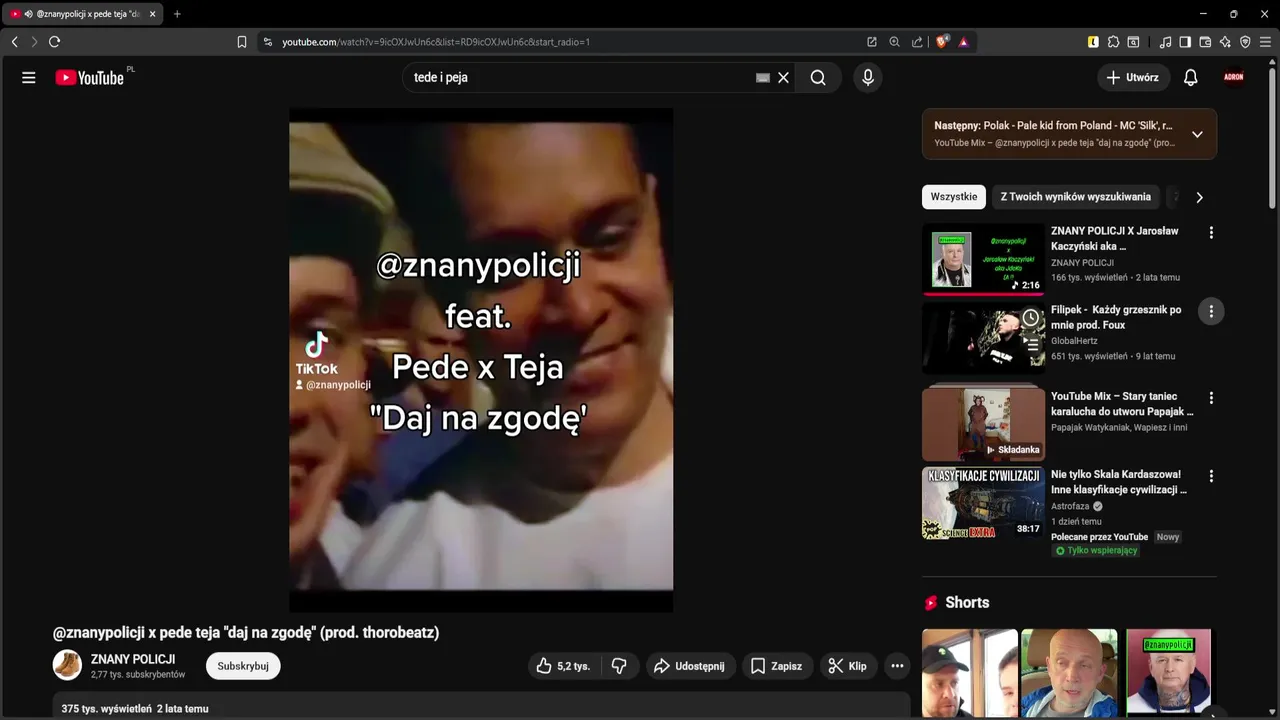Click the share icon in the address bar

point(917,42)
